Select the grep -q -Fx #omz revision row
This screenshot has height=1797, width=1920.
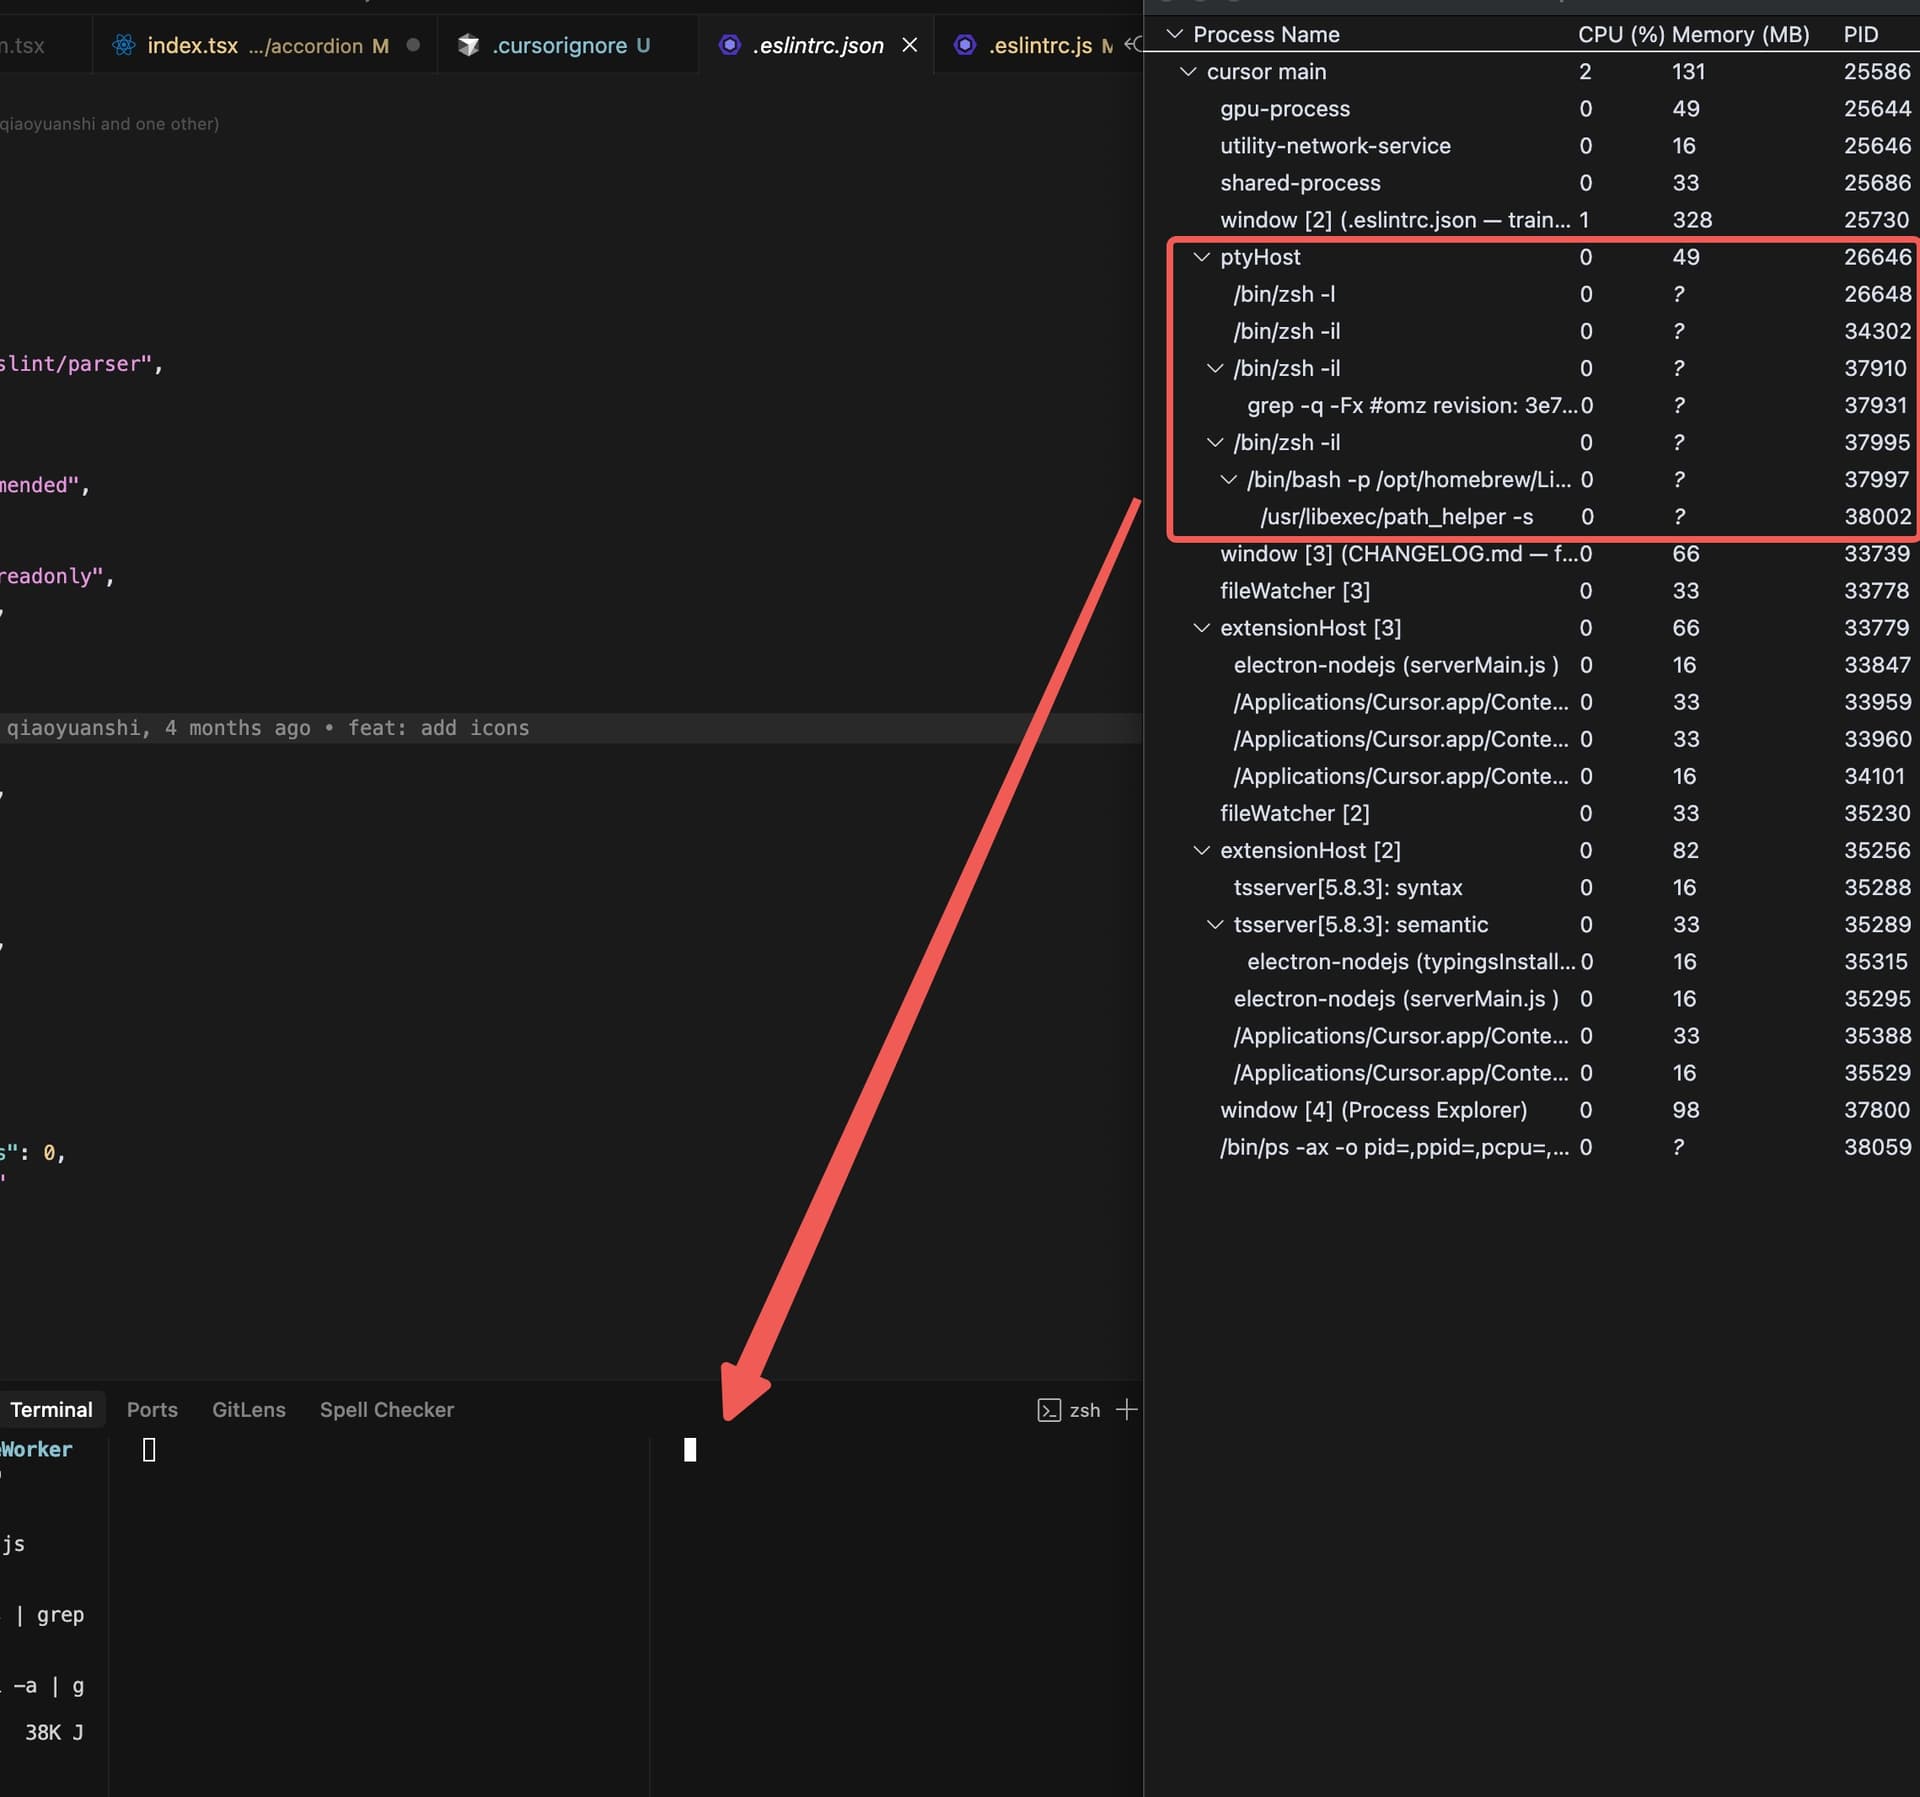(1532, 405)
